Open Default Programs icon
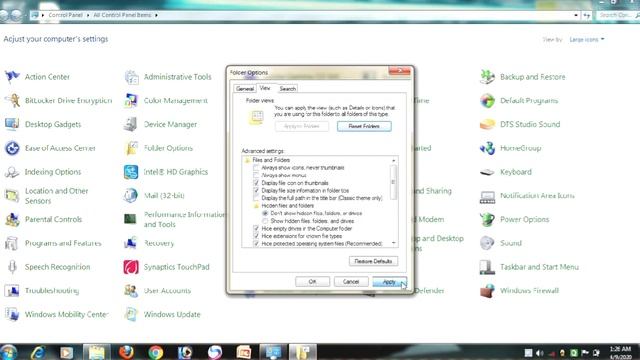This screenshot has width=640, height=360. [487, 100]
